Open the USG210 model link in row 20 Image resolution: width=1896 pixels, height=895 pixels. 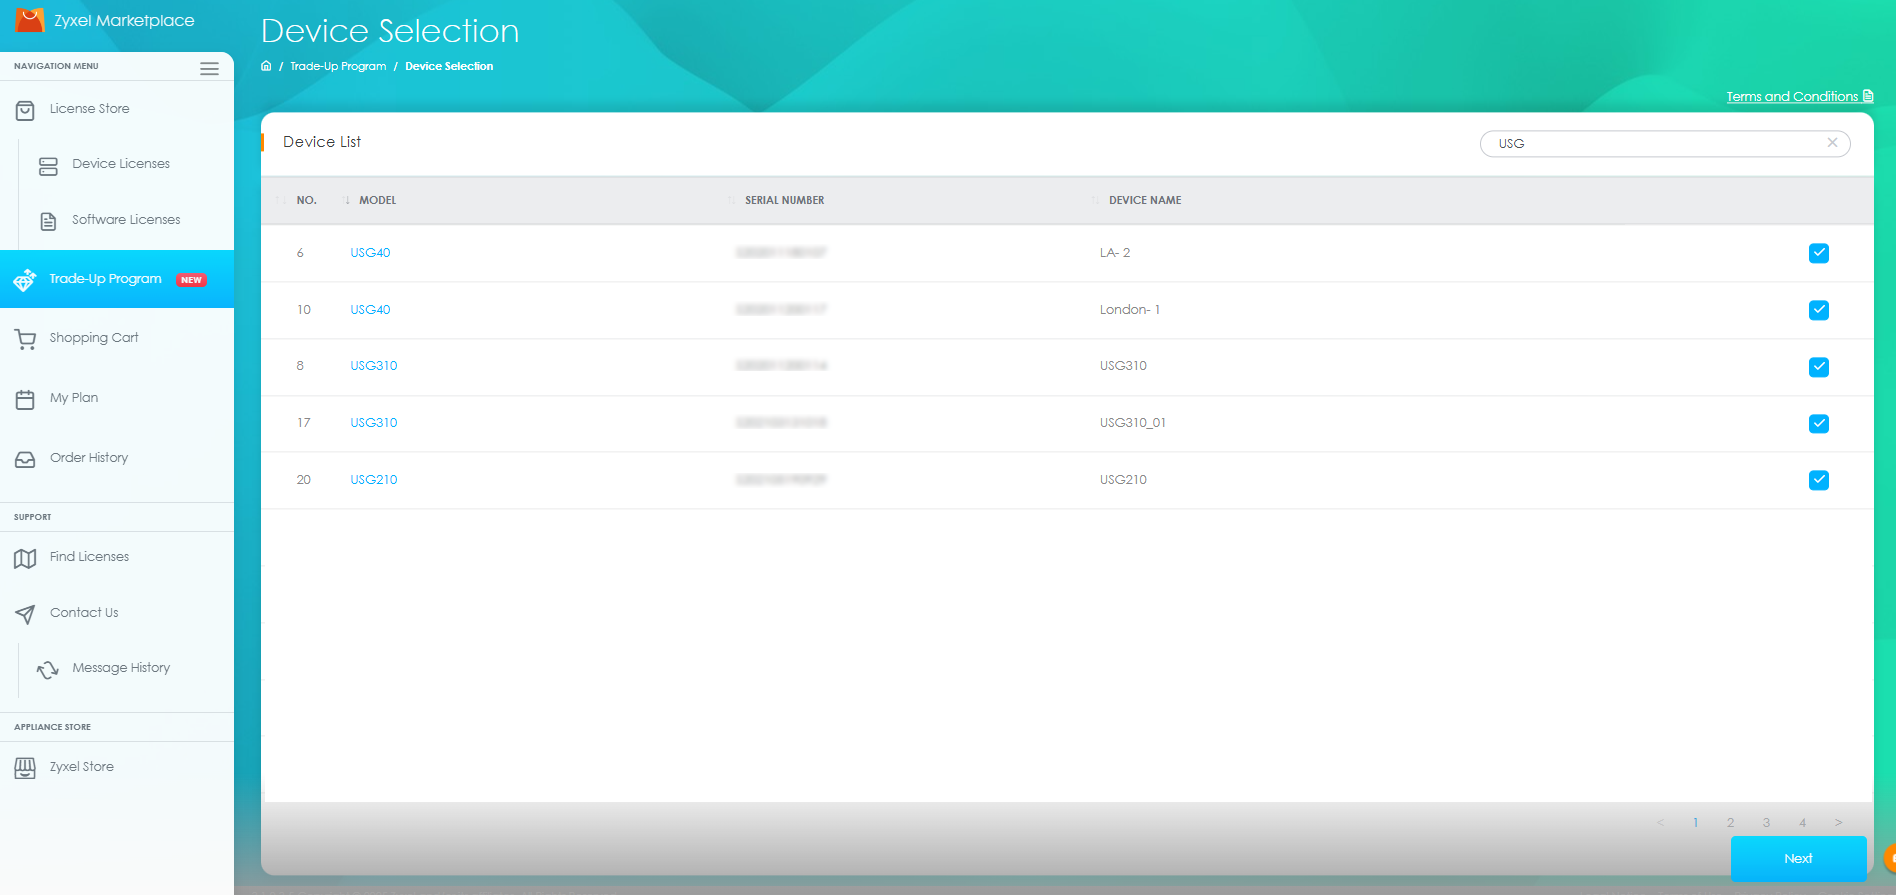(374, 480)
